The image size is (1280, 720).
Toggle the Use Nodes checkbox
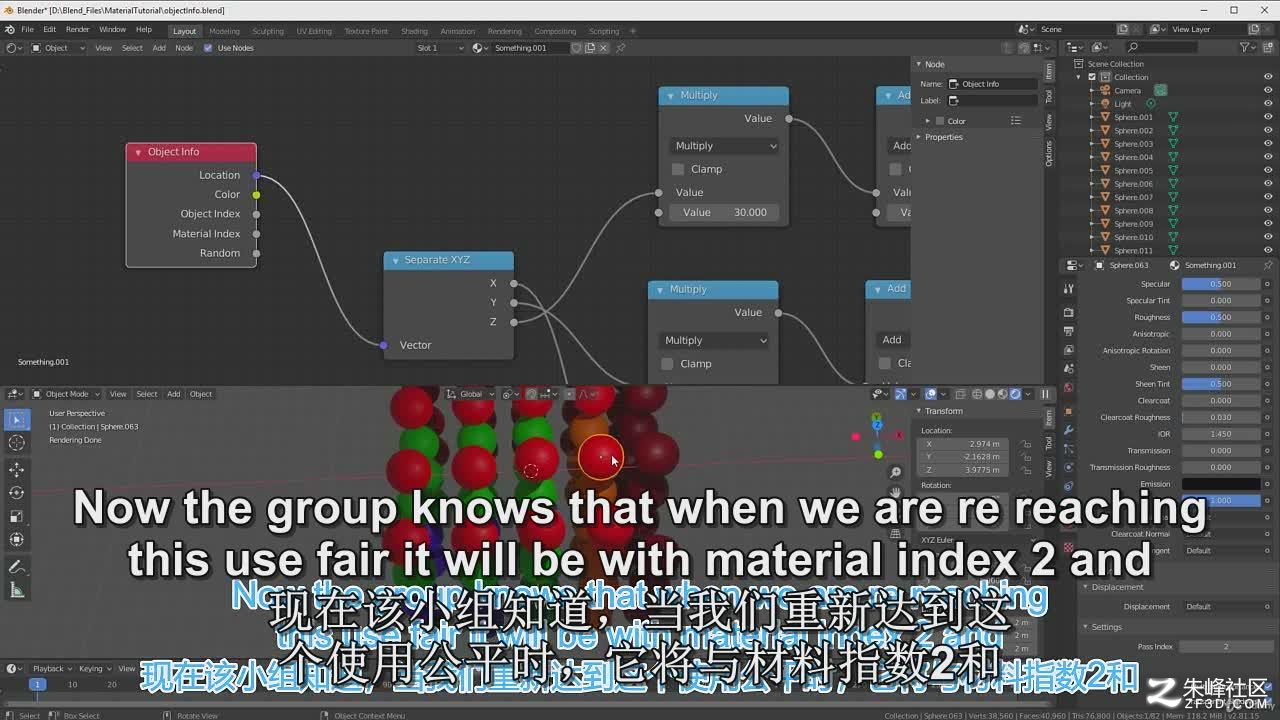click(x=208, y=48)
